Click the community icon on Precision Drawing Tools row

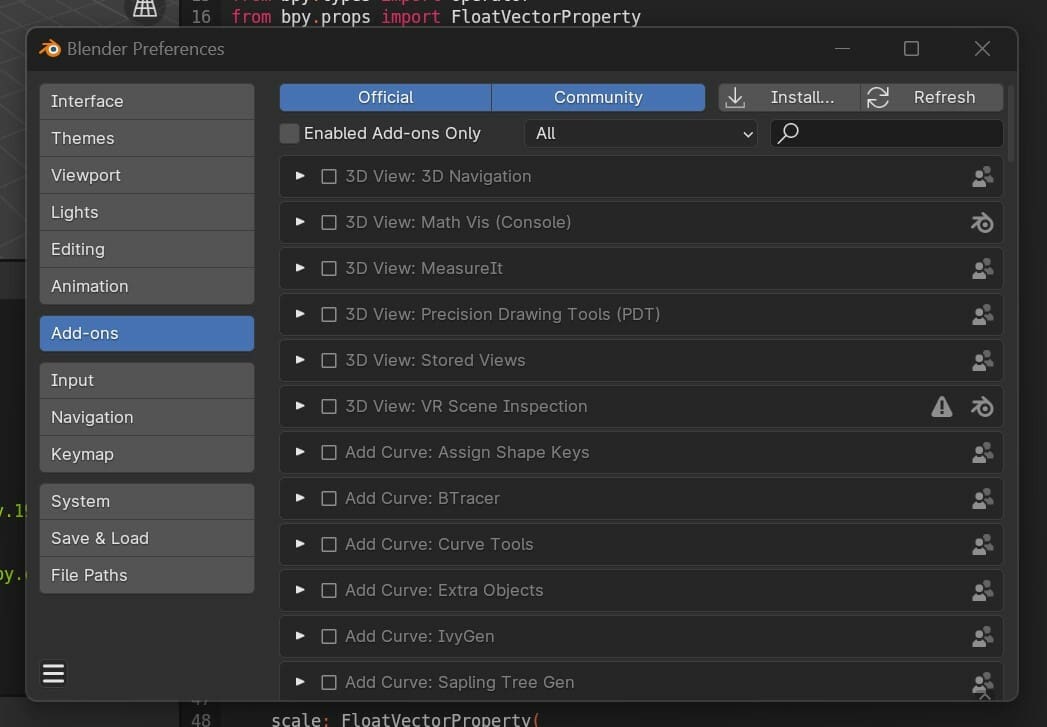(x=982, y=315)
